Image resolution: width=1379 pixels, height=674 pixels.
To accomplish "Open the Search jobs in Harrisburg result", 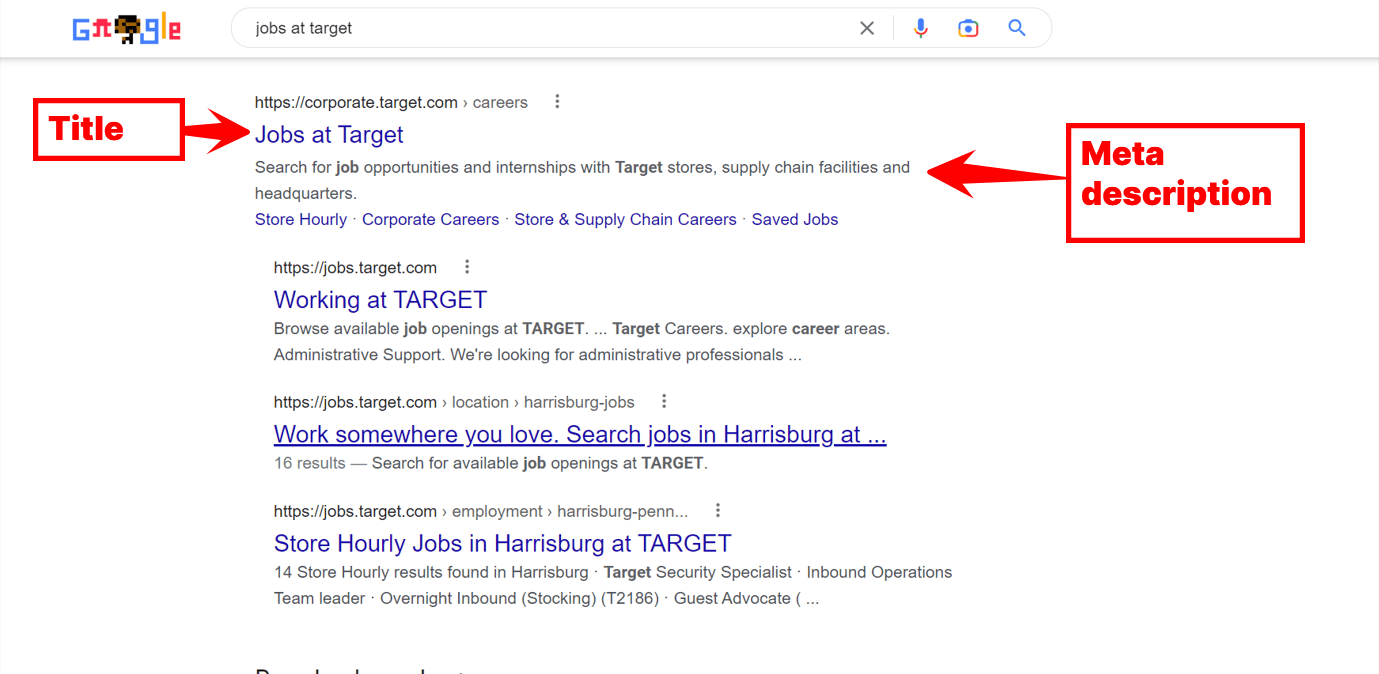I will pos(580,434).
